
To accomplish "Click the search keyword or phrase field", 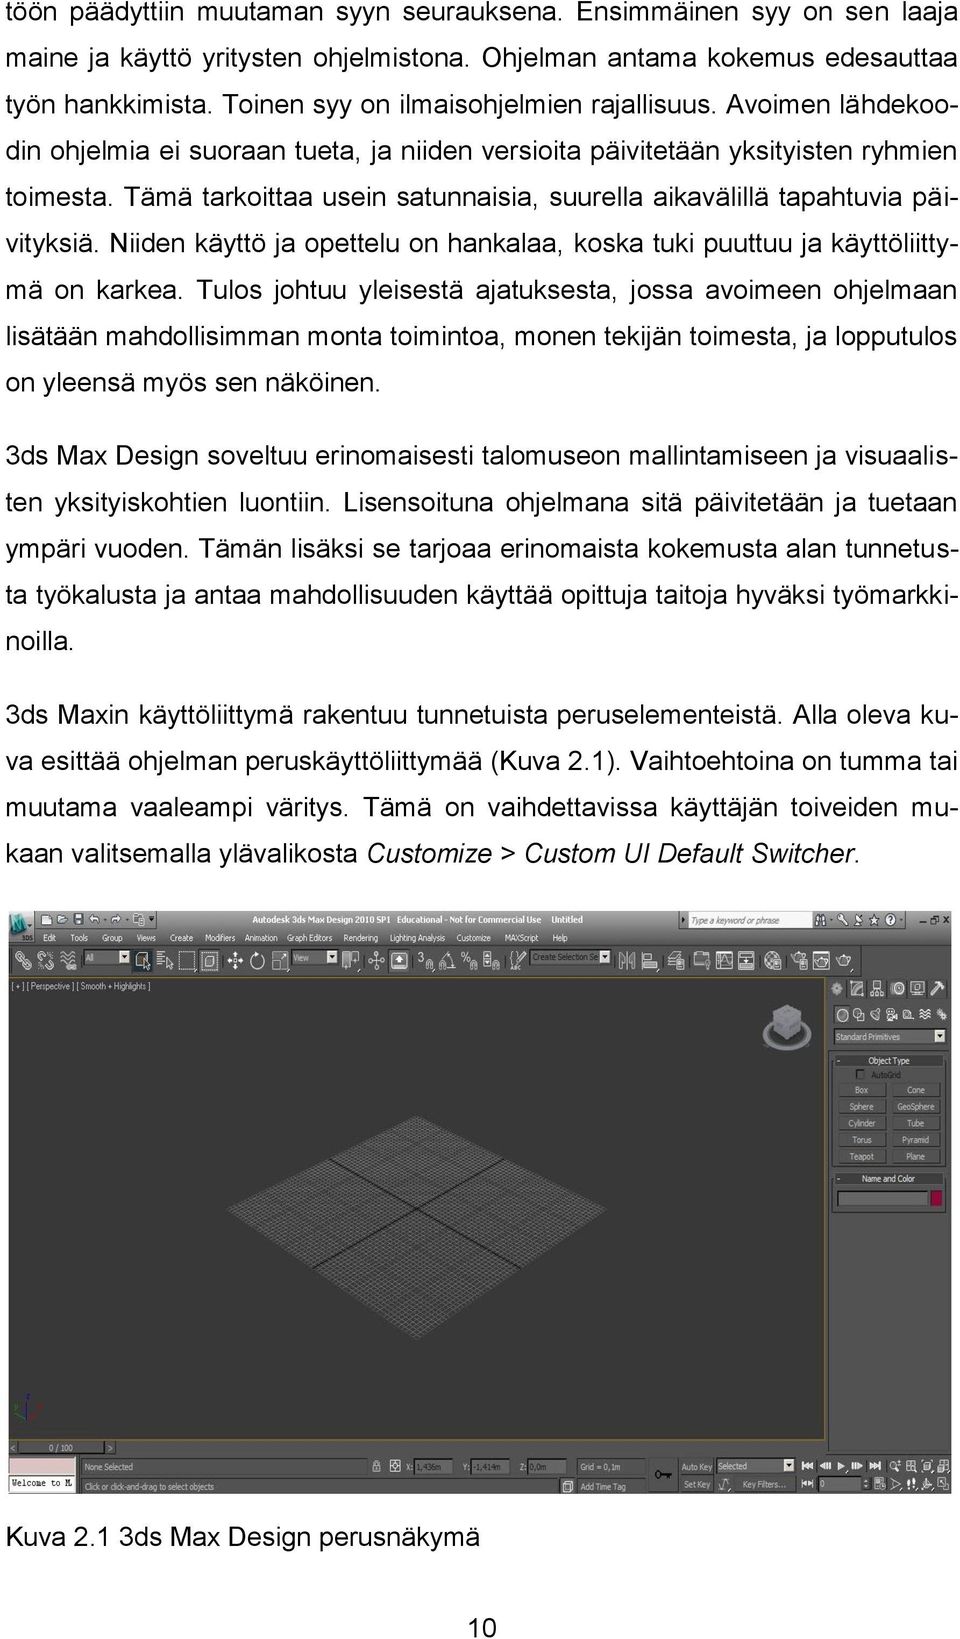I will [749, 920].
